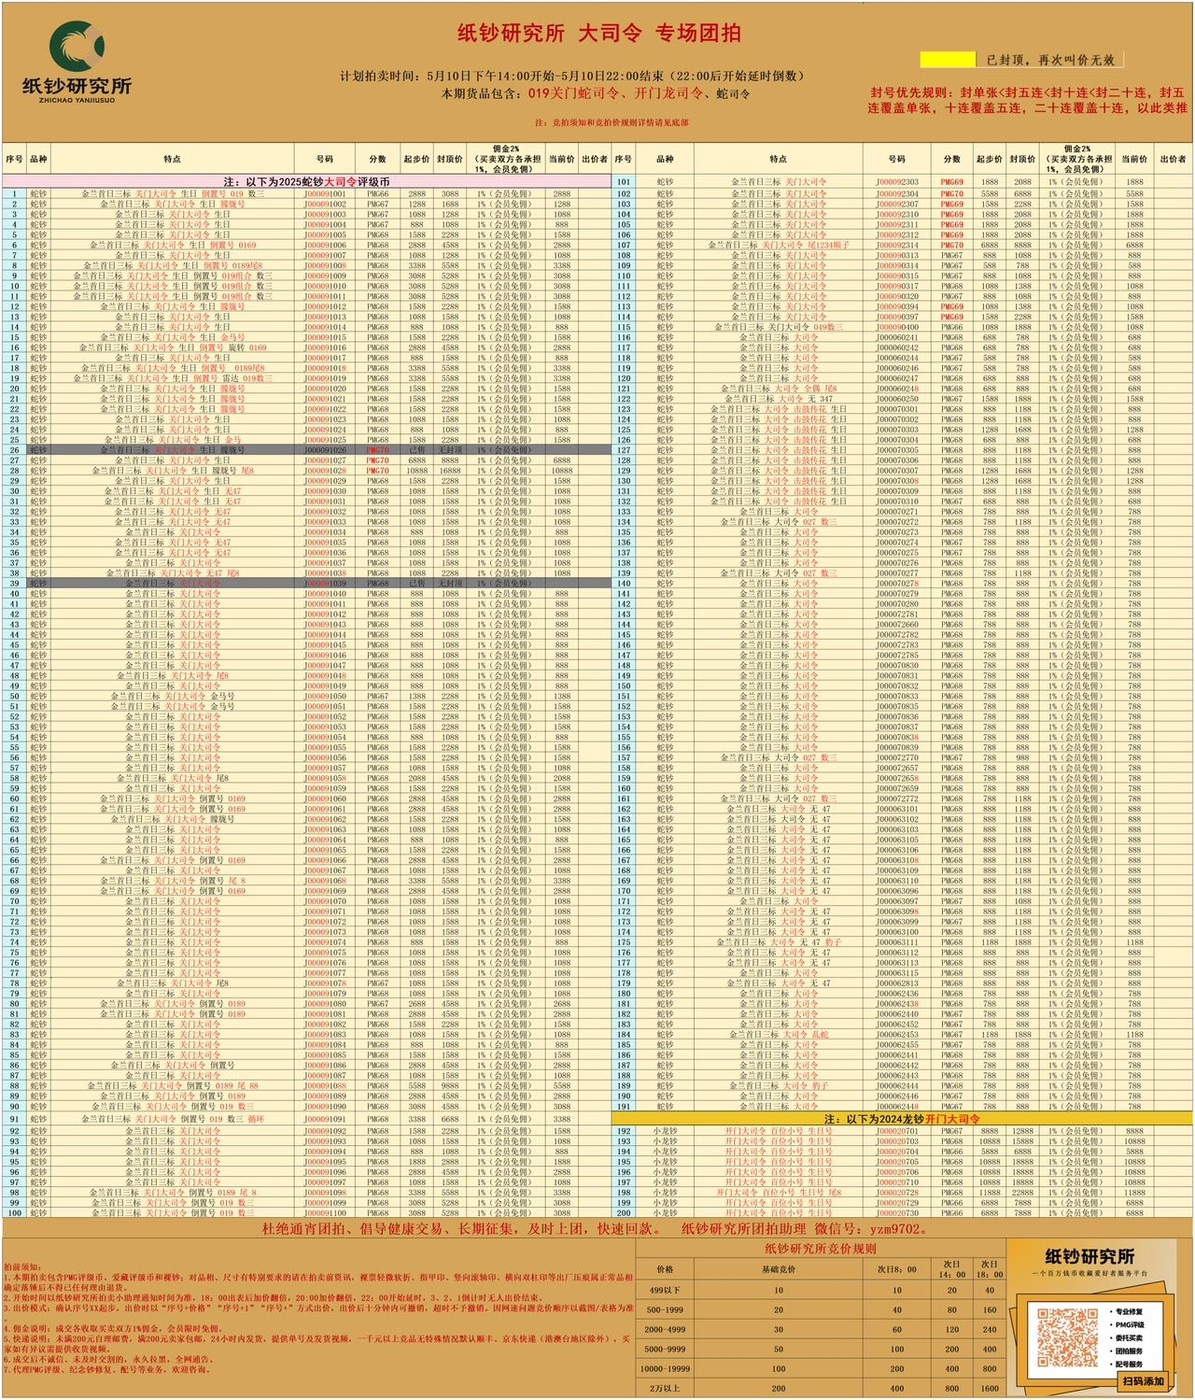Click the 2000-4999 price tier cell
Screen dimensions: 1195x1400
click(663, 1329)
